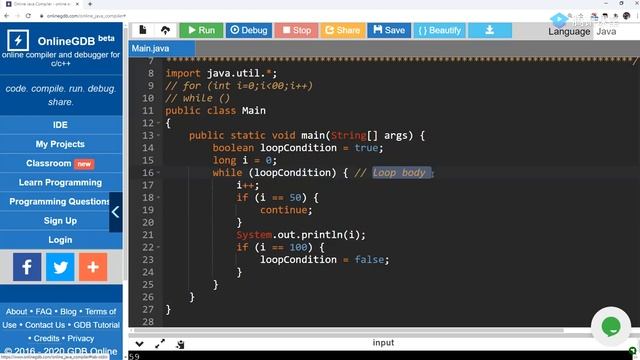Open the Blog link in the footer
640x360 pixels.
tap(68, 311)
